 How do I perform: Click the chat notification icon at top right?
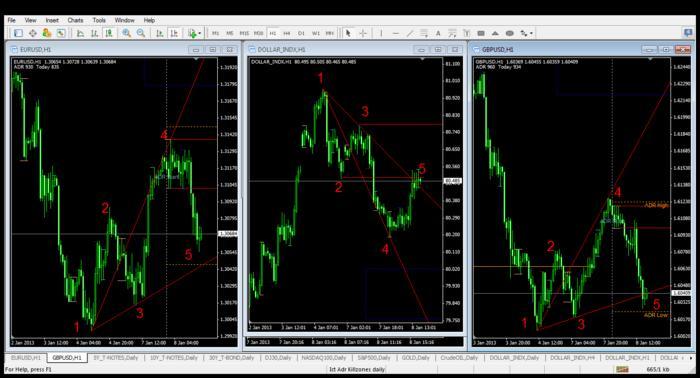pyautogui.click(x=688, y=33)
